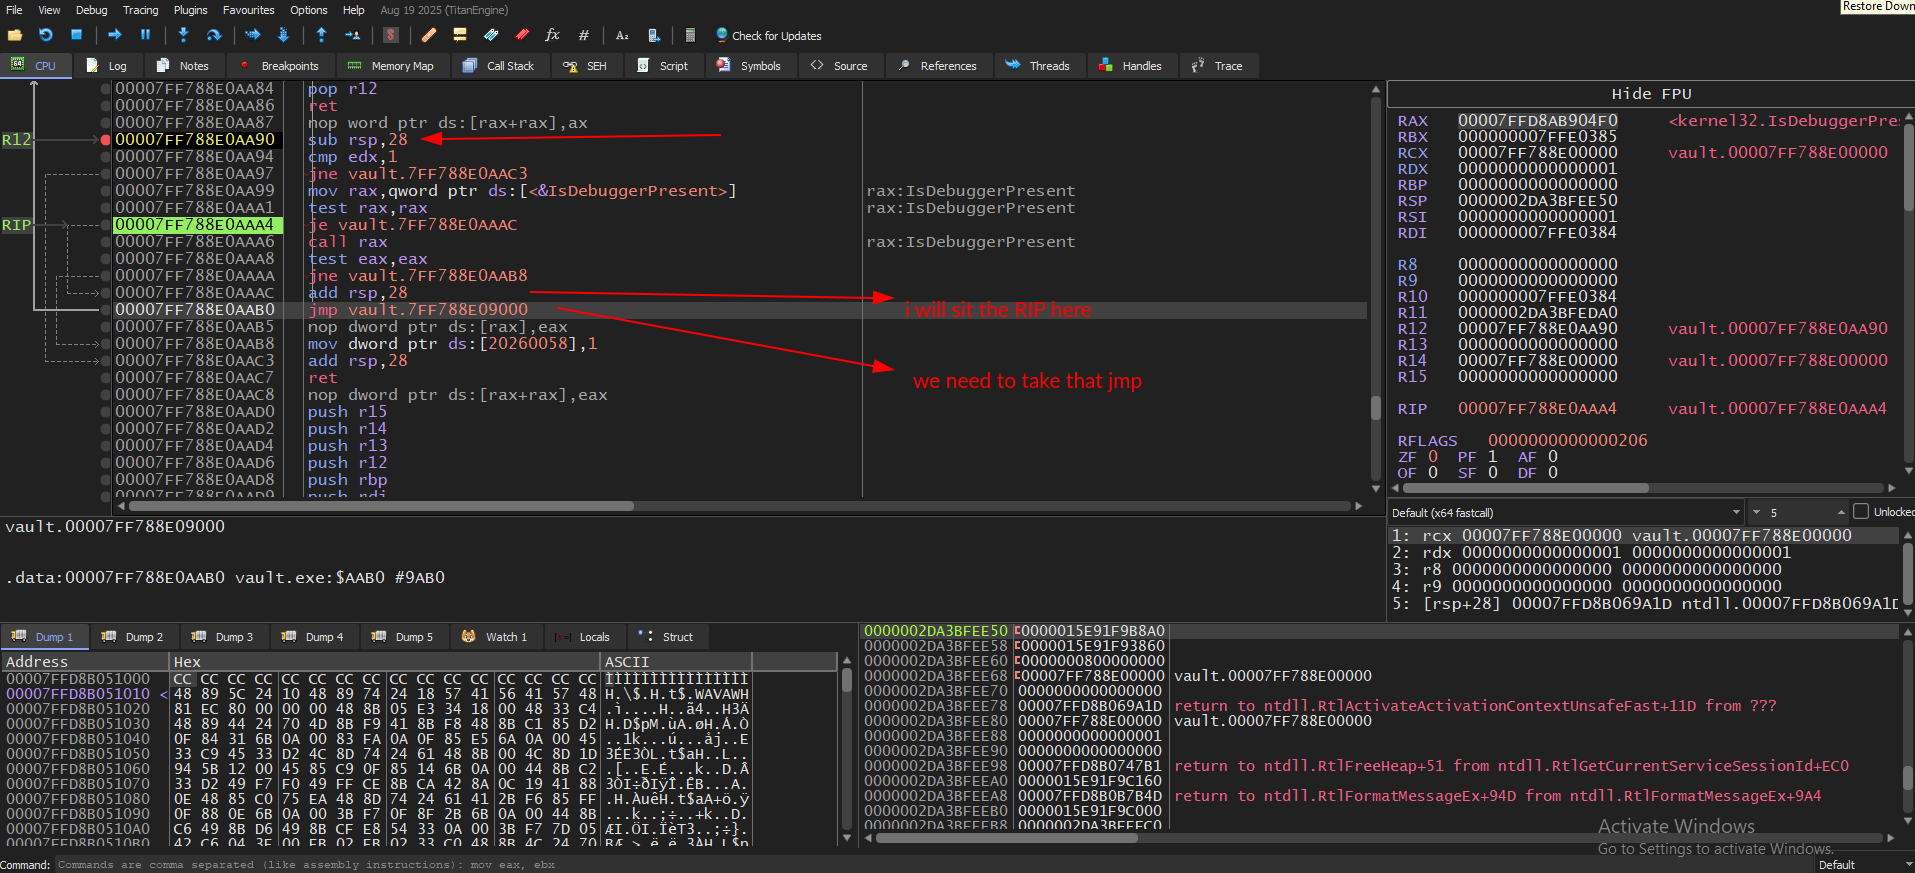Show the Comments list icon
This screenshot has width=1915, height=873.
[460, 35]
